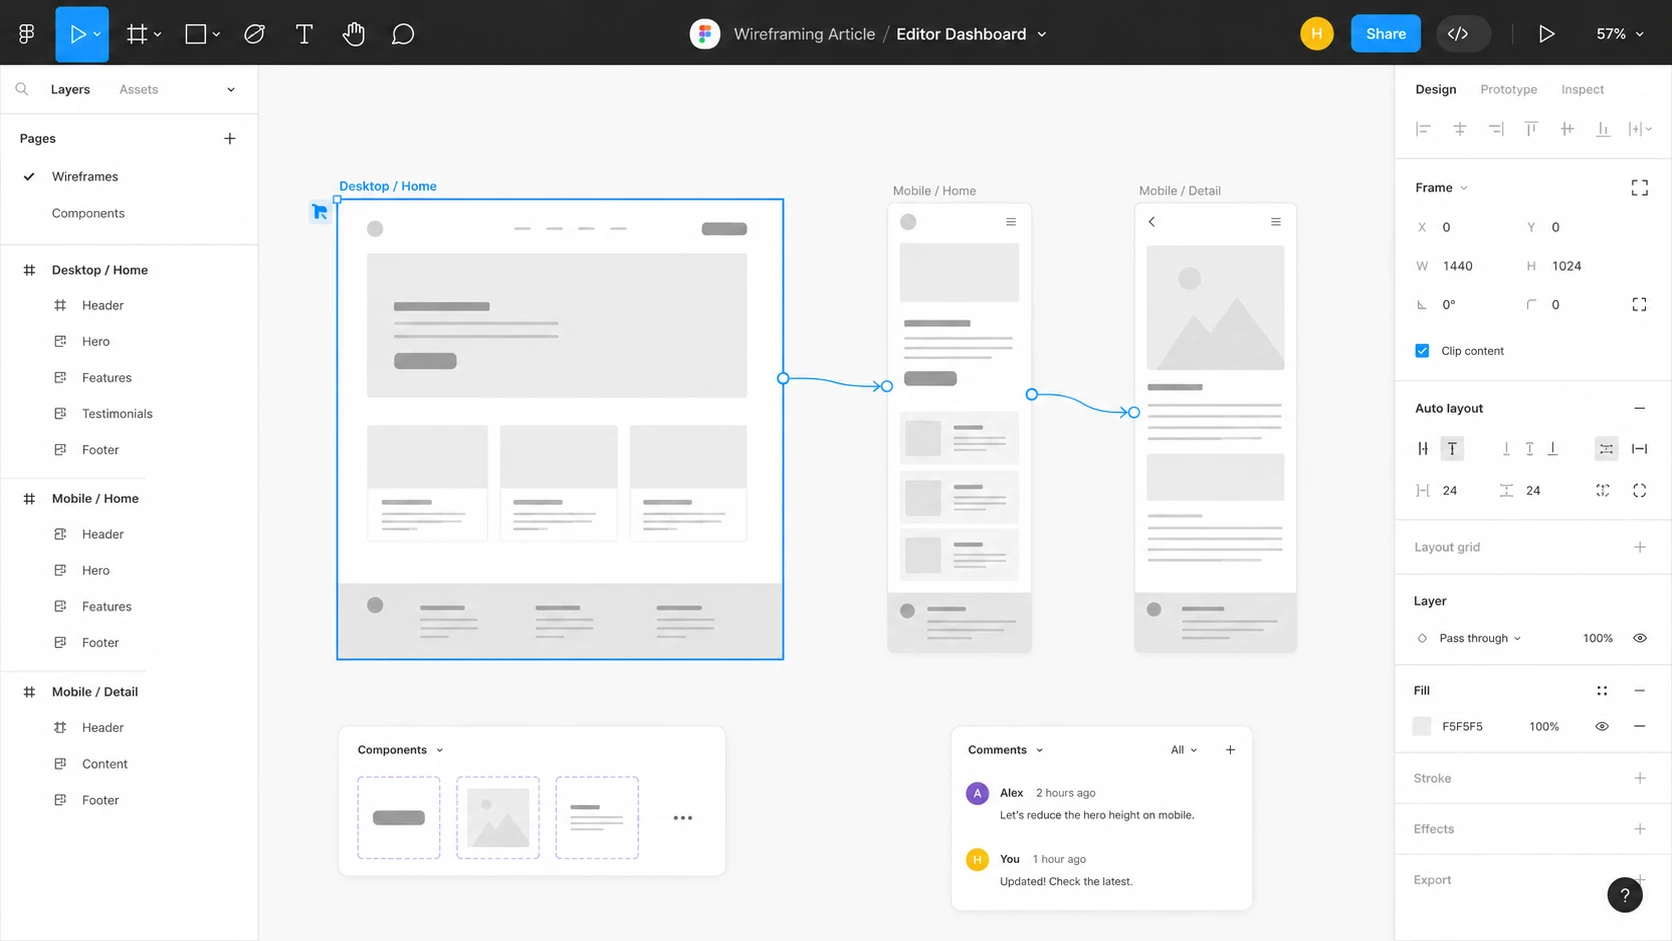Click the align left icon

point(1423,129)
